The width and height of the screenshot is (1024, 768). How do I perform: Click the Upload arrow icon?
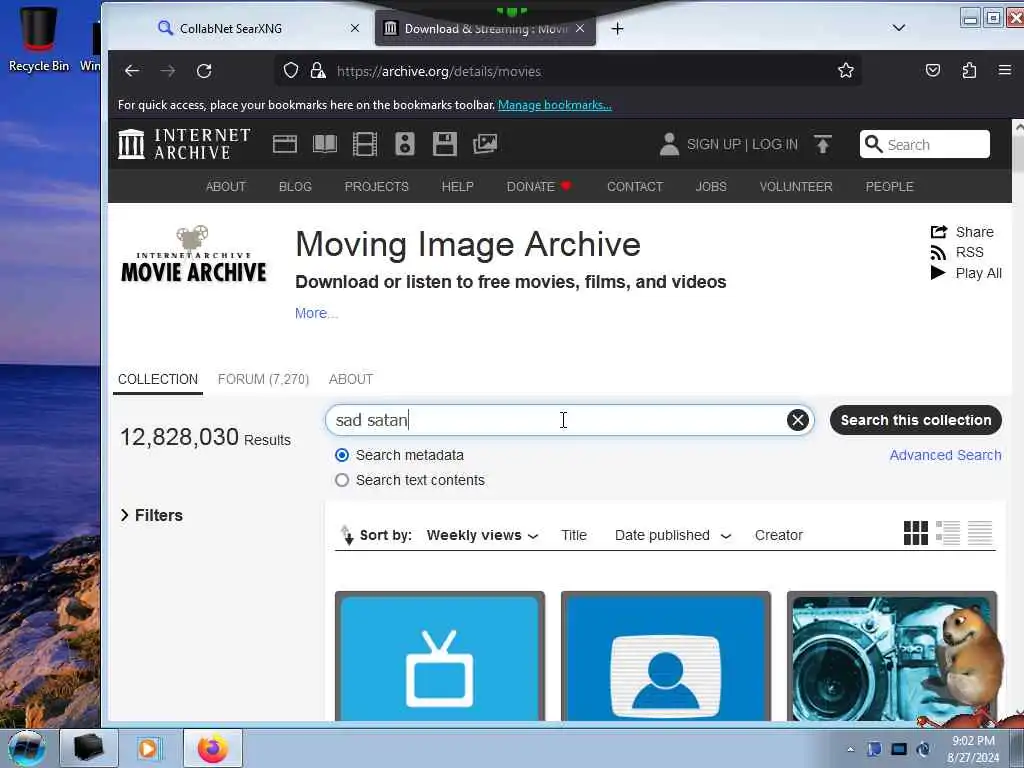click(x=823, y=144)
